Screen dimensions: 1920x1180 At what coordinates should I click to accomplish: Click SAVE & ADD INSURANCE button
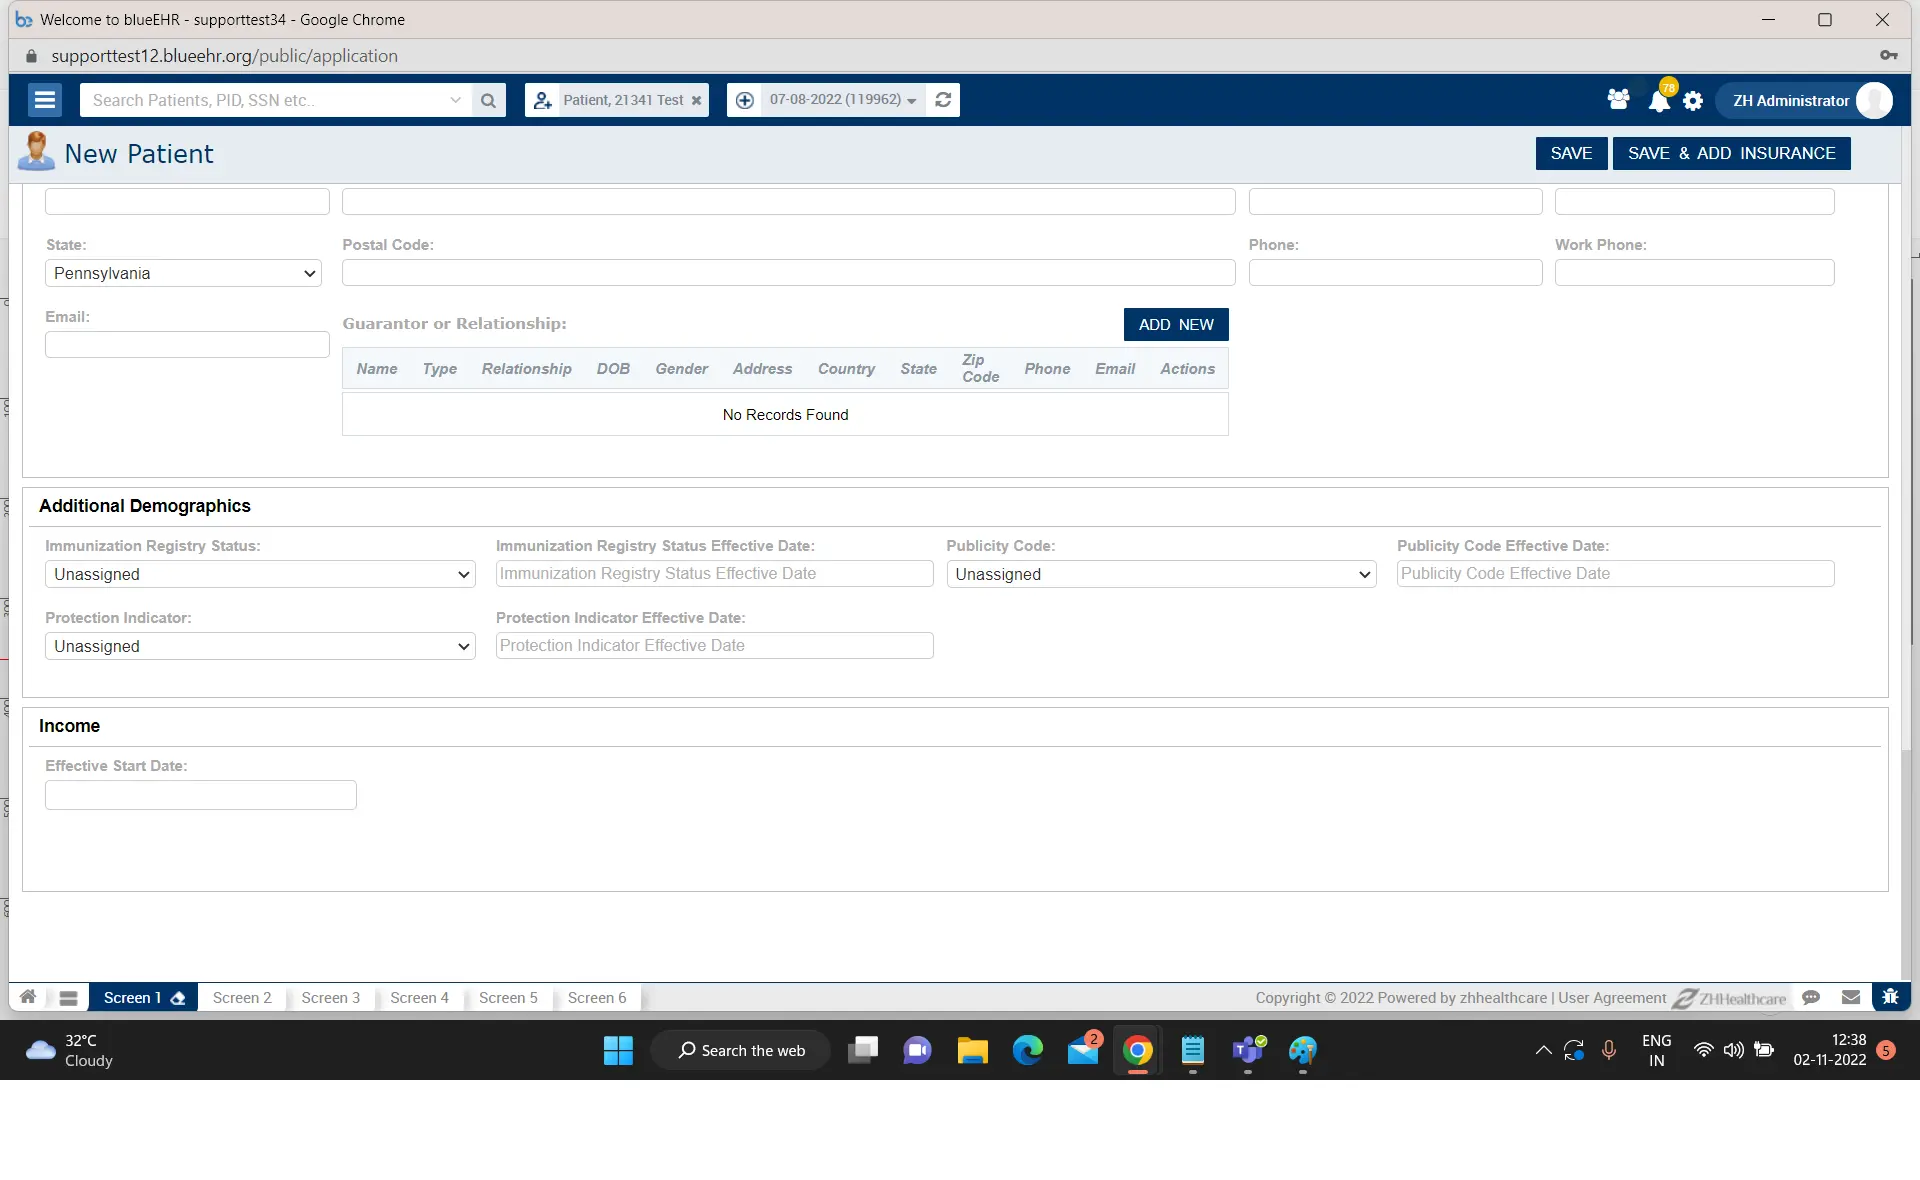(1732, 153)
